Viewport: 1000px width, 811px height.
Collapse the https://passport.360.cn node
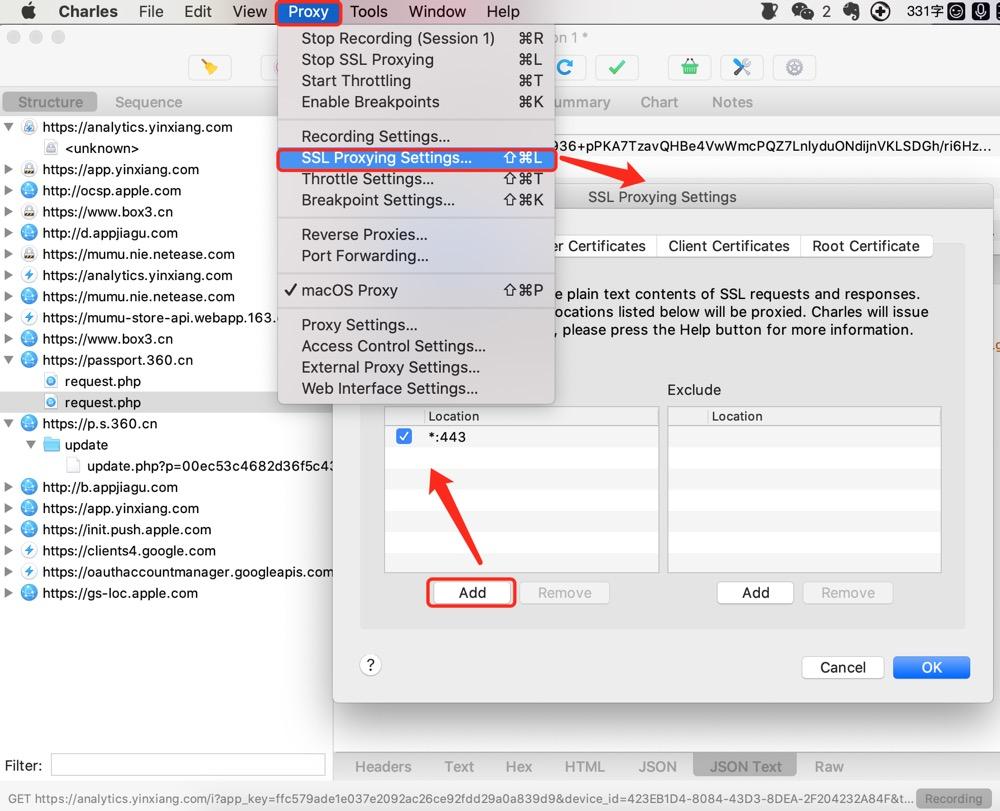[8, 360]
